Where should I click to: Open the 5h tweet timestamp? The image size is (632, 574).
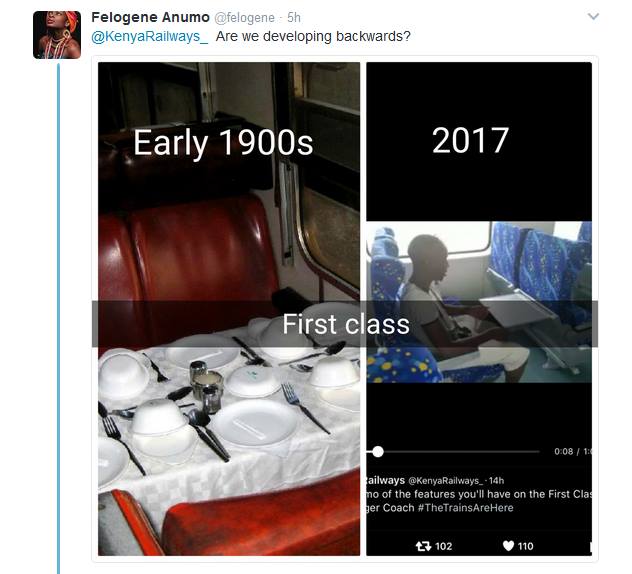(x=294, y=18)
